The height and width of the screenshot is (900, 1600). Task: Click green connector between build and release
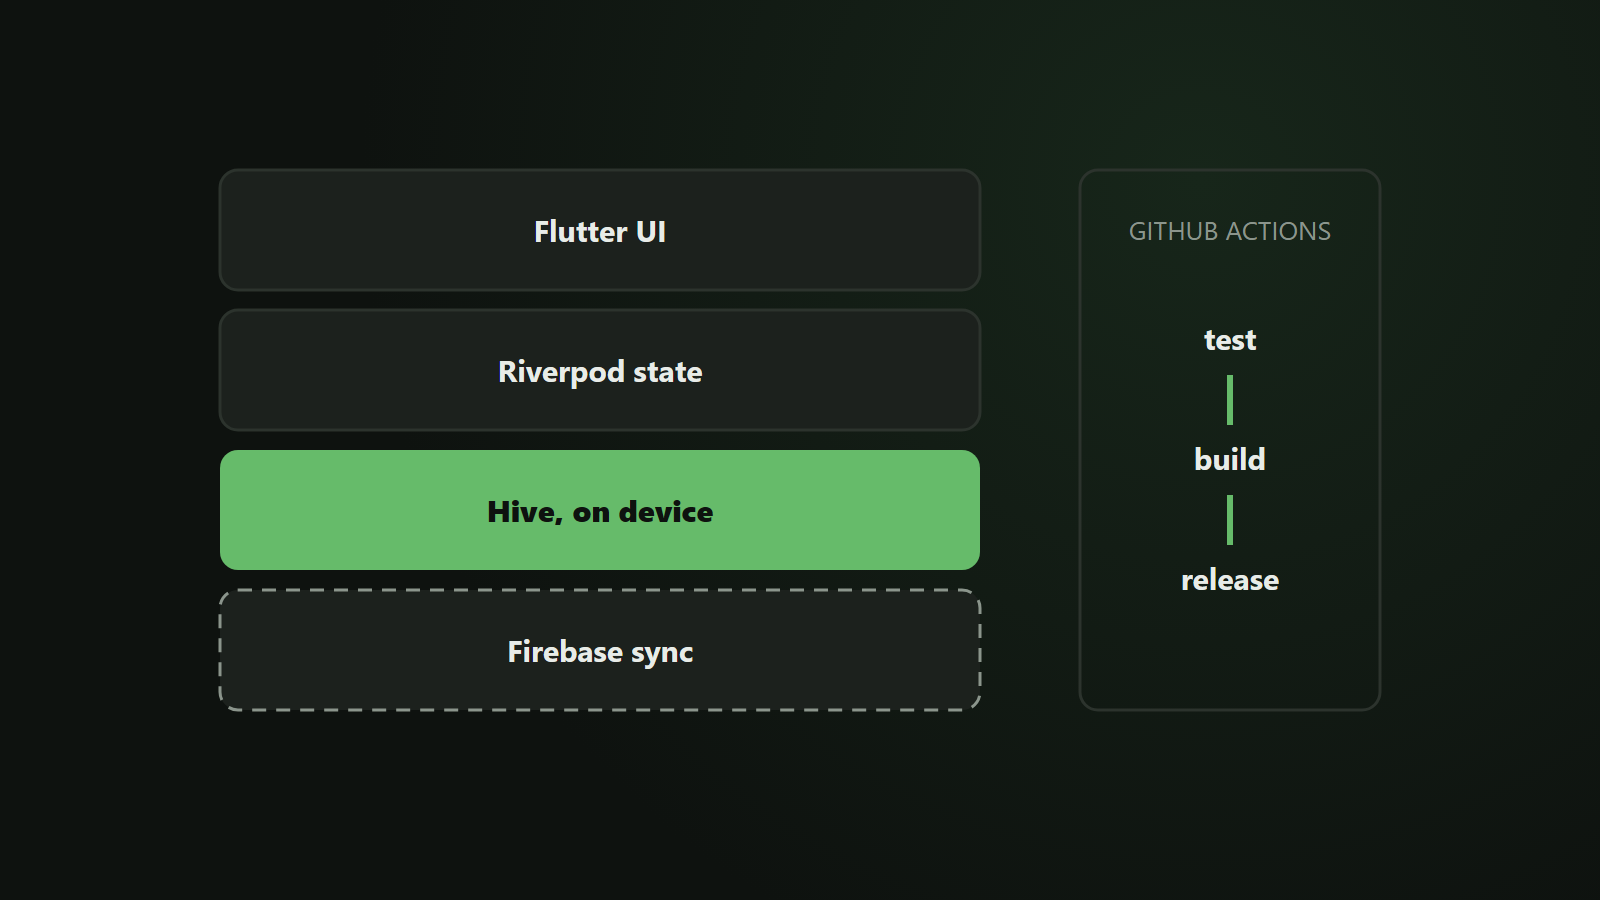coord(1230,520)
